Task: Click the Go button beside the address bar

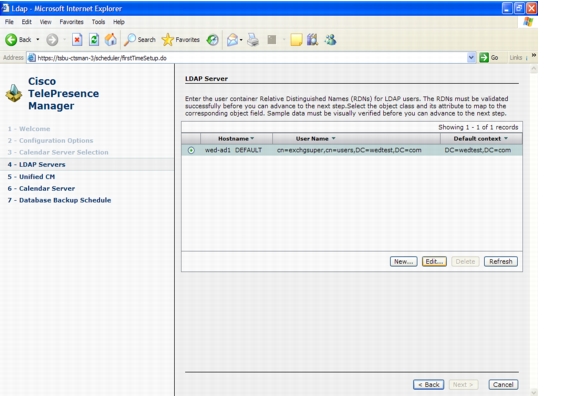Action: 489,57
